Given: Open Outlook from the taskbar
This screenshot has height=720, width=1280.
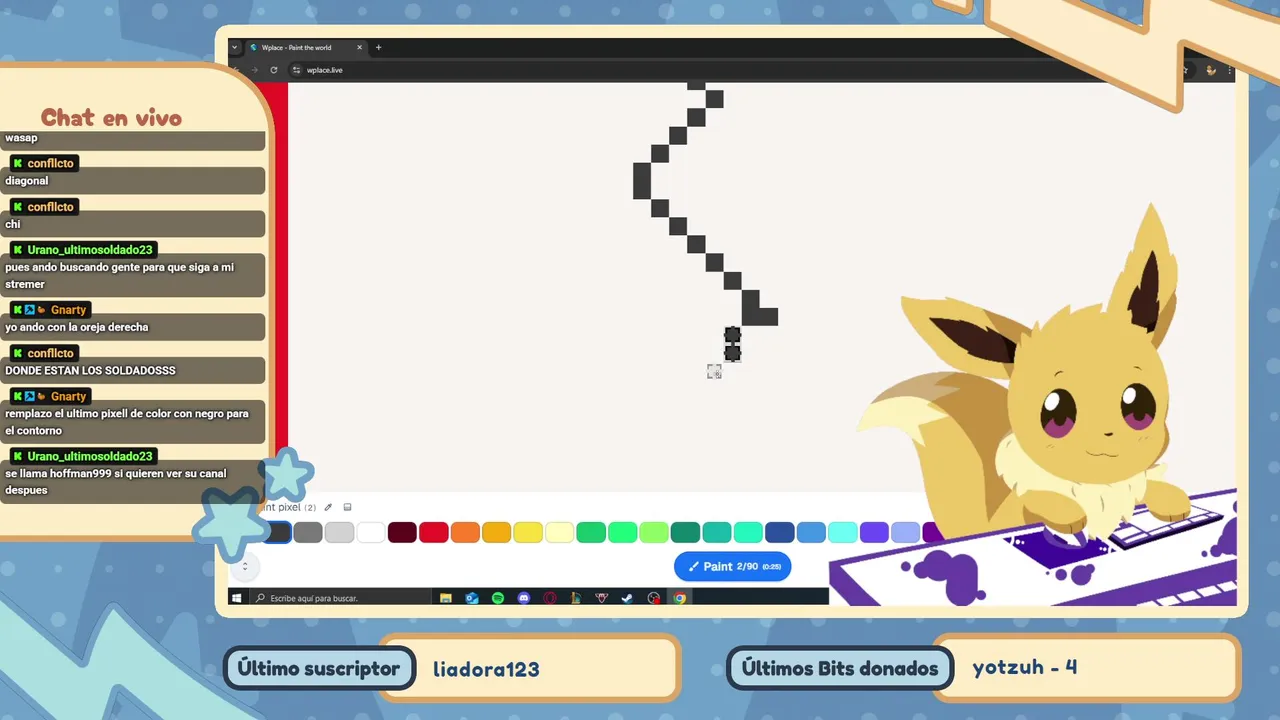Looking at the screenshot, I should (x=472, y=598).
